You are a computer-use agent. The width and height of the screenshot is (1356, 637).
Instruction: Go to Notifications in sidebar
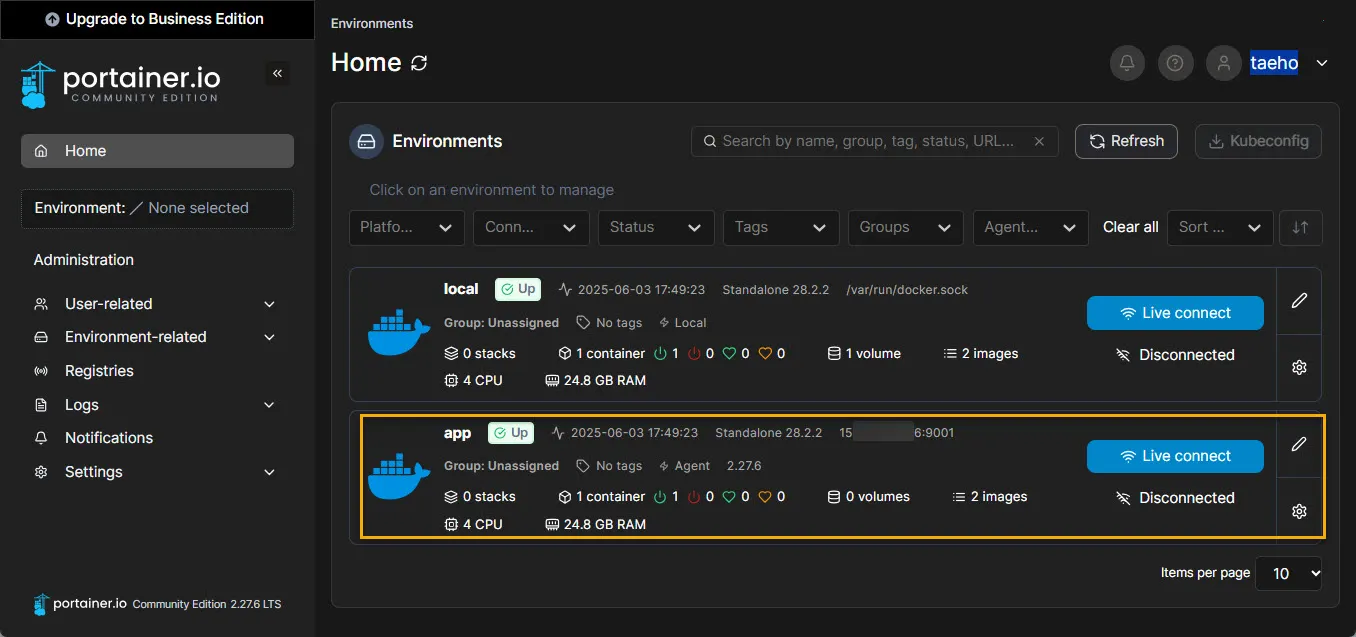pos(108,438)
